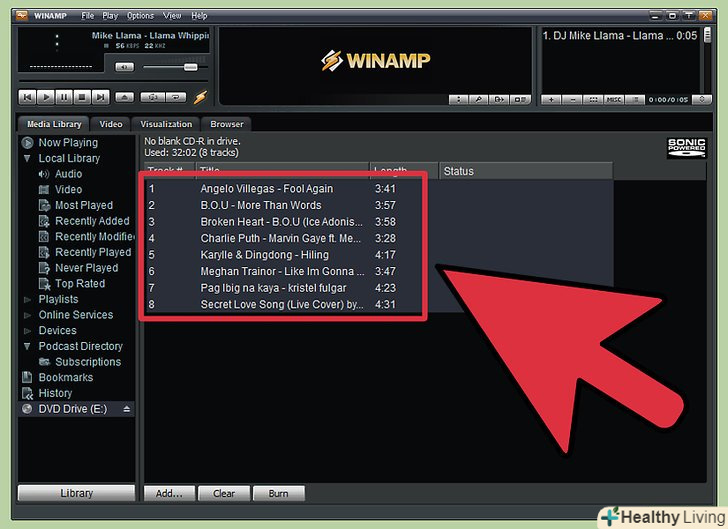Expand the Playlists tree node
Viewport: 728px width, 529px height.
(27, 300)
